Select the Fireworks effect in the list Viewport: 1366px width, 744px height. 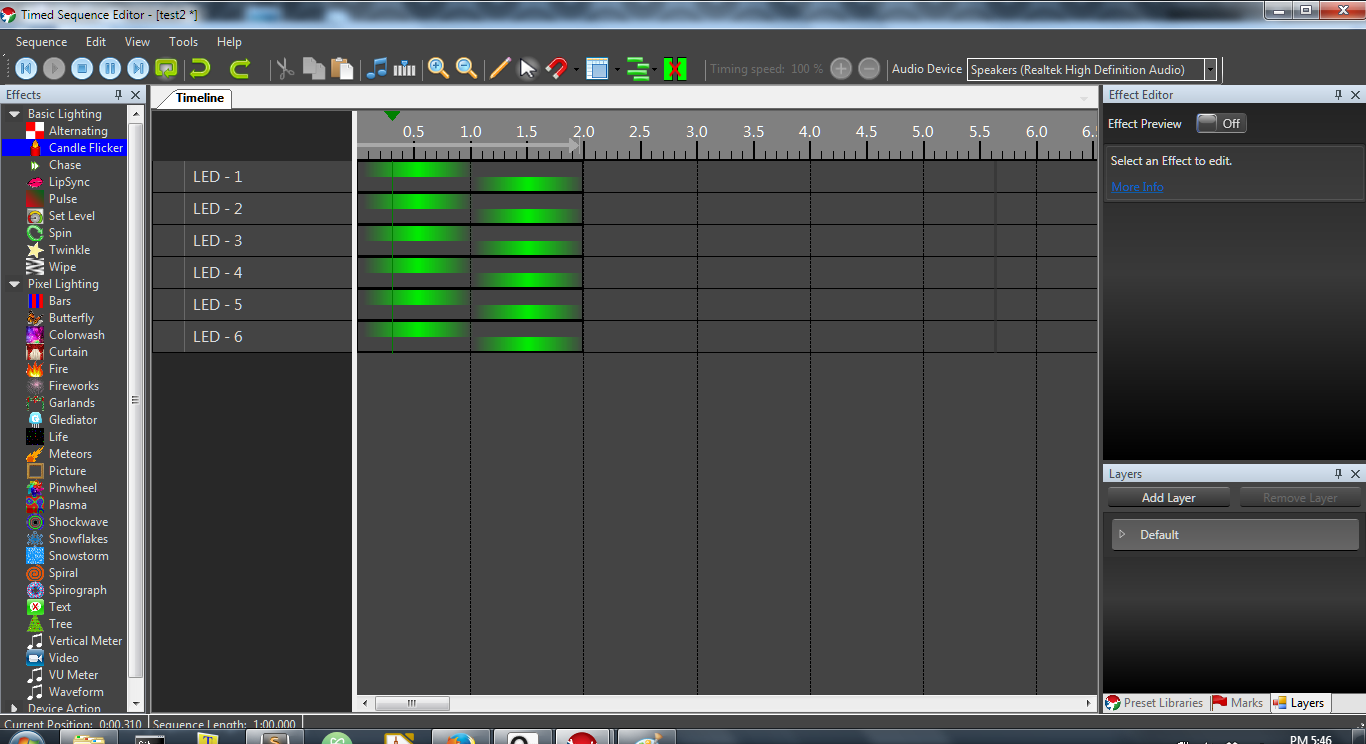[x=73, y=386]
